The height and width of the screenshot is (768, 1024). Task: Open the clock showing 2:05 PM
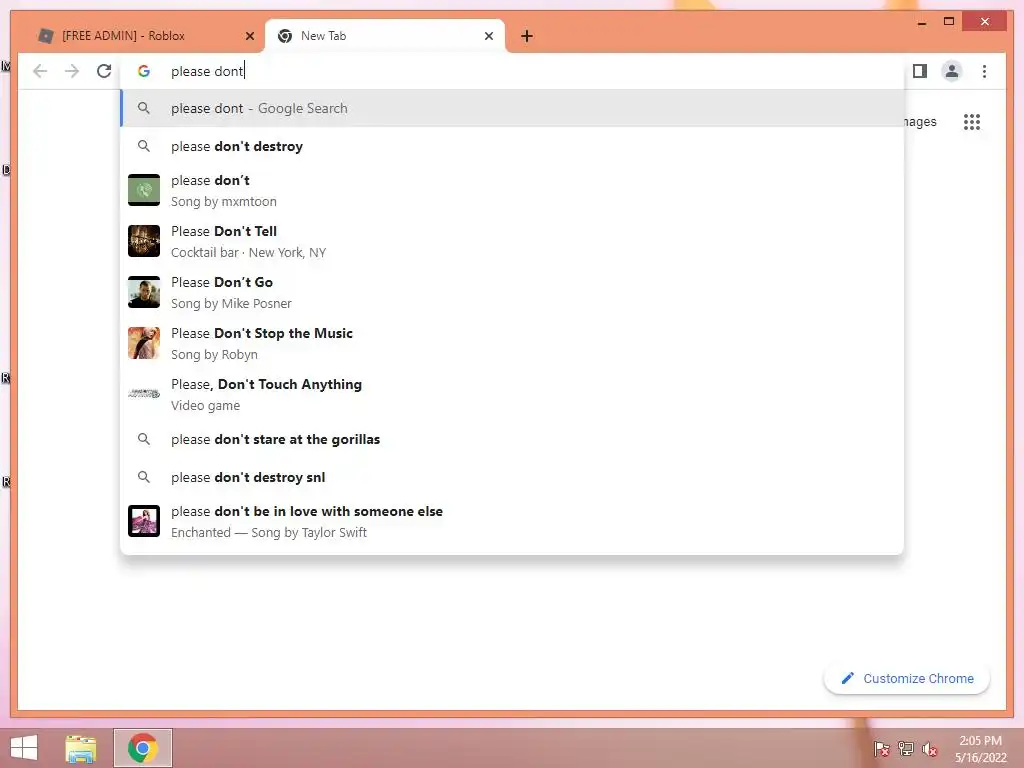tap(980, 749)
